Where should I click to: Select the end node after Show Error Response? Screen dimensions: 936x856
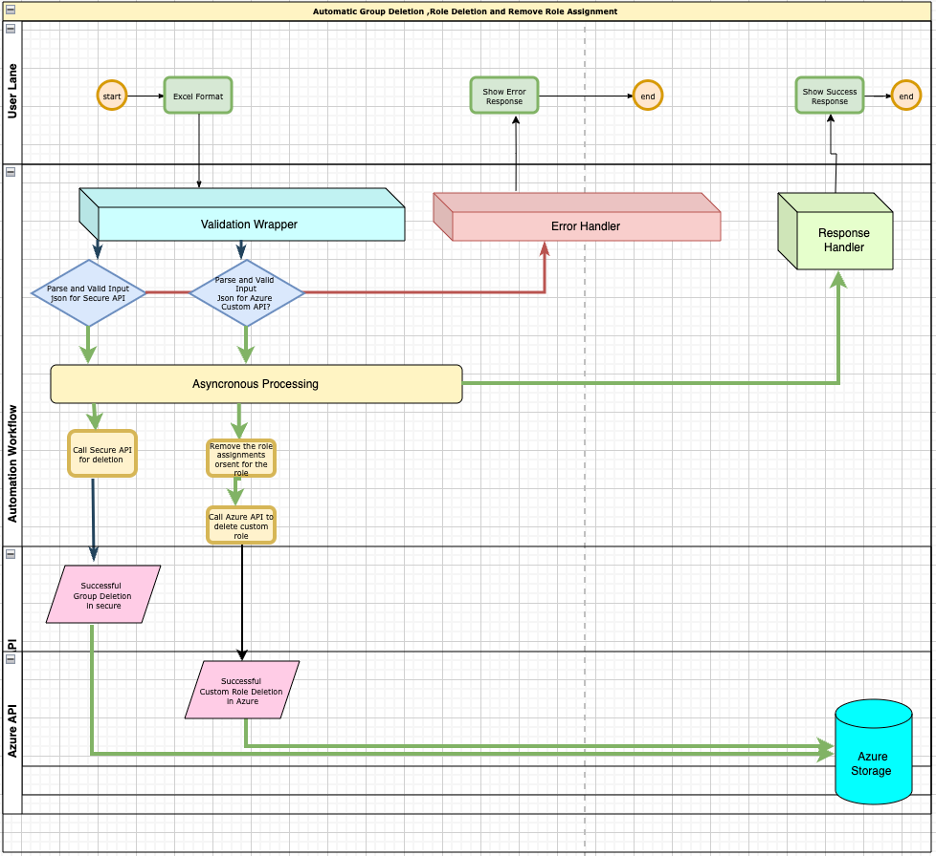[648, 96]
